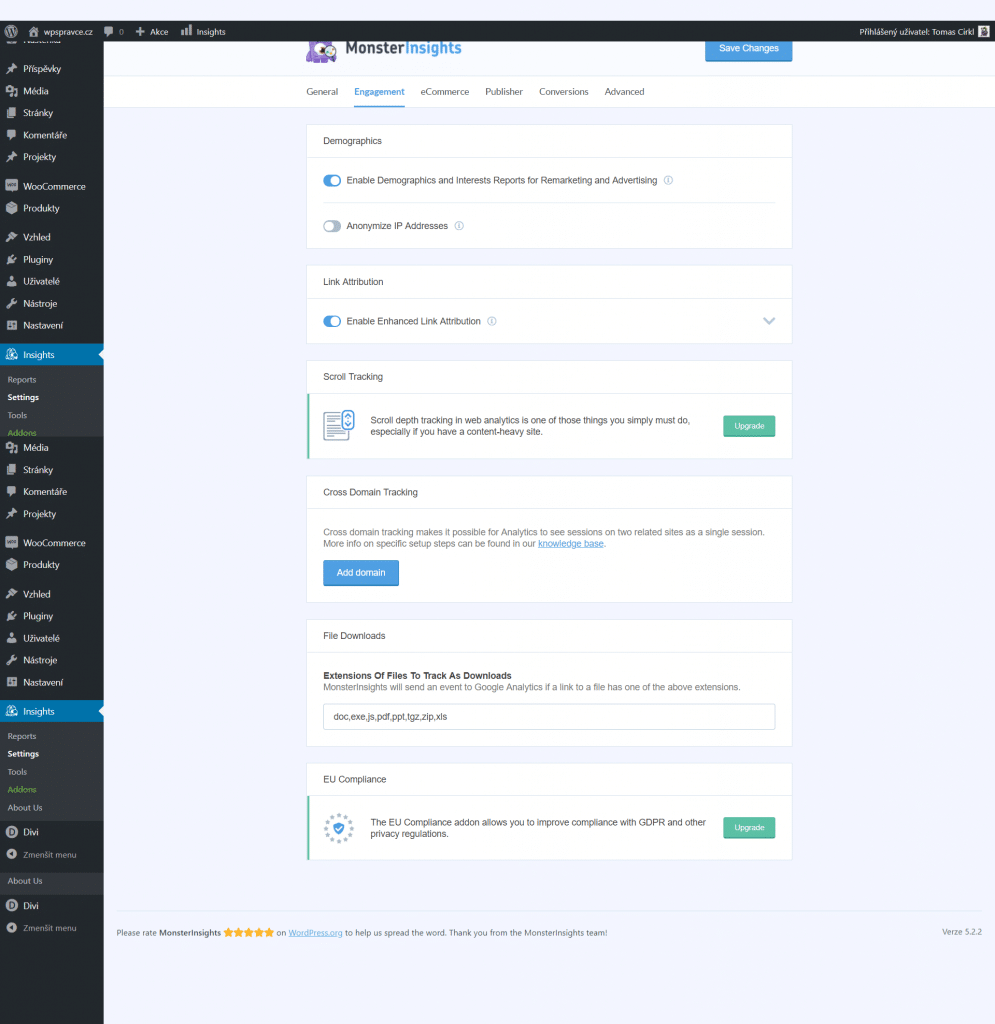The image size is (995, 1024).
Task: Turn off Enhanced Link Attribution toggle
Action: point(332,321)
